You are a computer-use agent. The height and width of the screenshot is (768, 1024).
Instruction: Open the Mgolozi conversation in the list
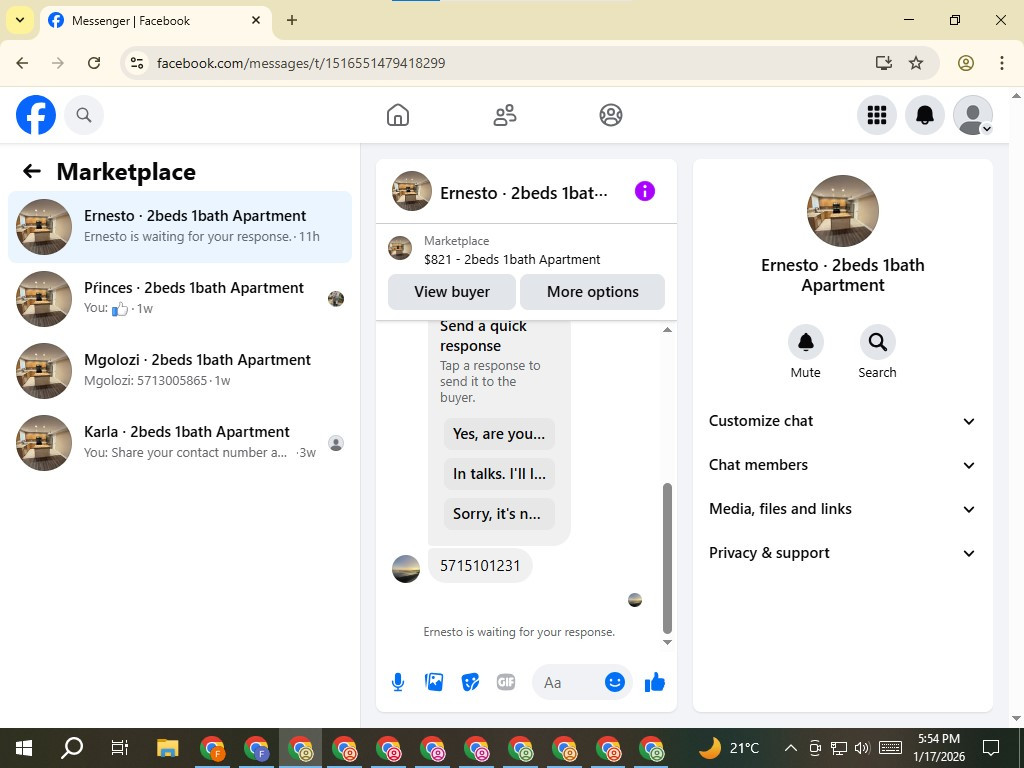(180, 370)
